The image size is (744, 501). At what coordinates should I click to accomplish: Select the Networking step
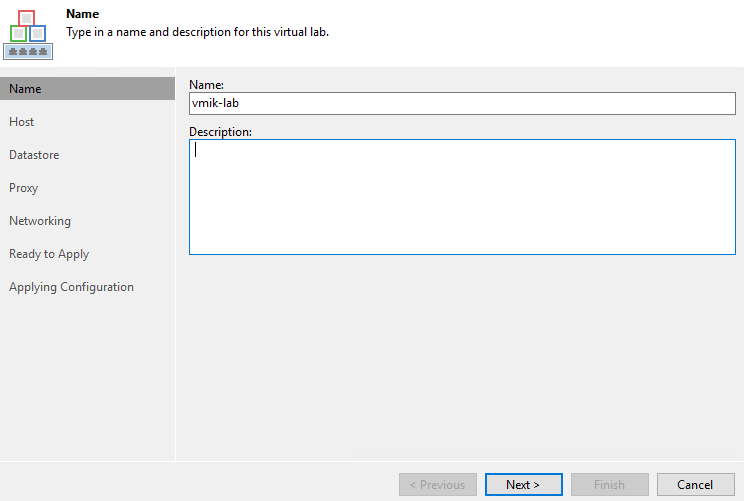coord(40,221)
